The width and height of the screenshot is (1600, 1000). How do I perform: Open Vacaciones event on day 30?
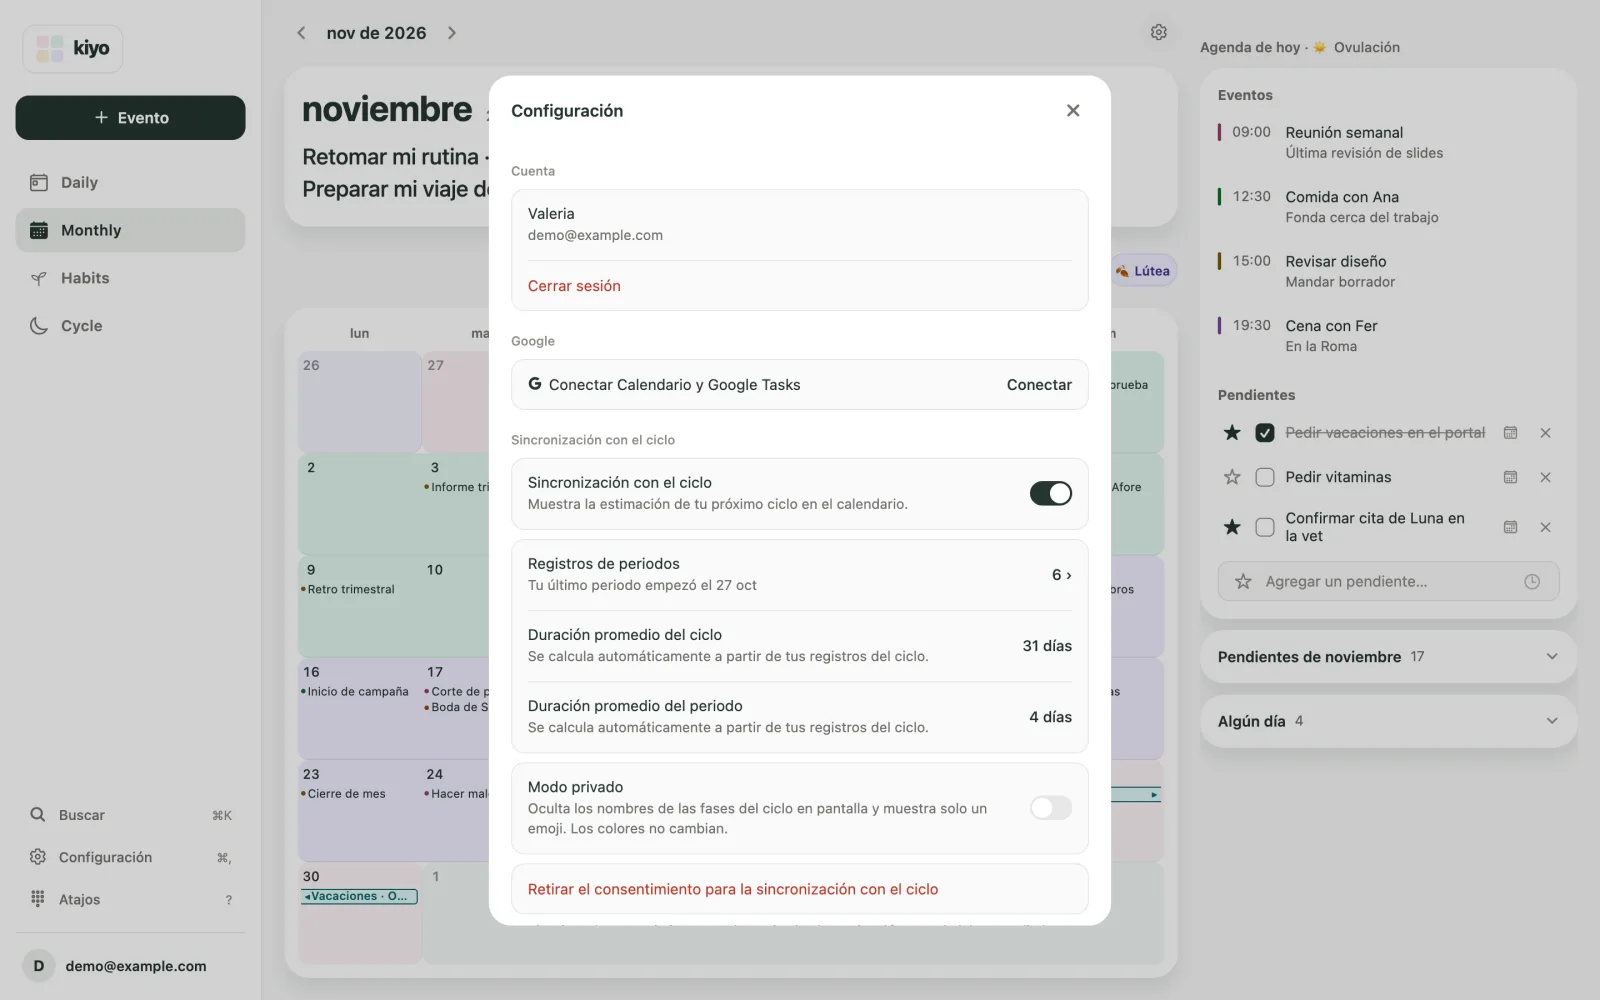[360, 896]
